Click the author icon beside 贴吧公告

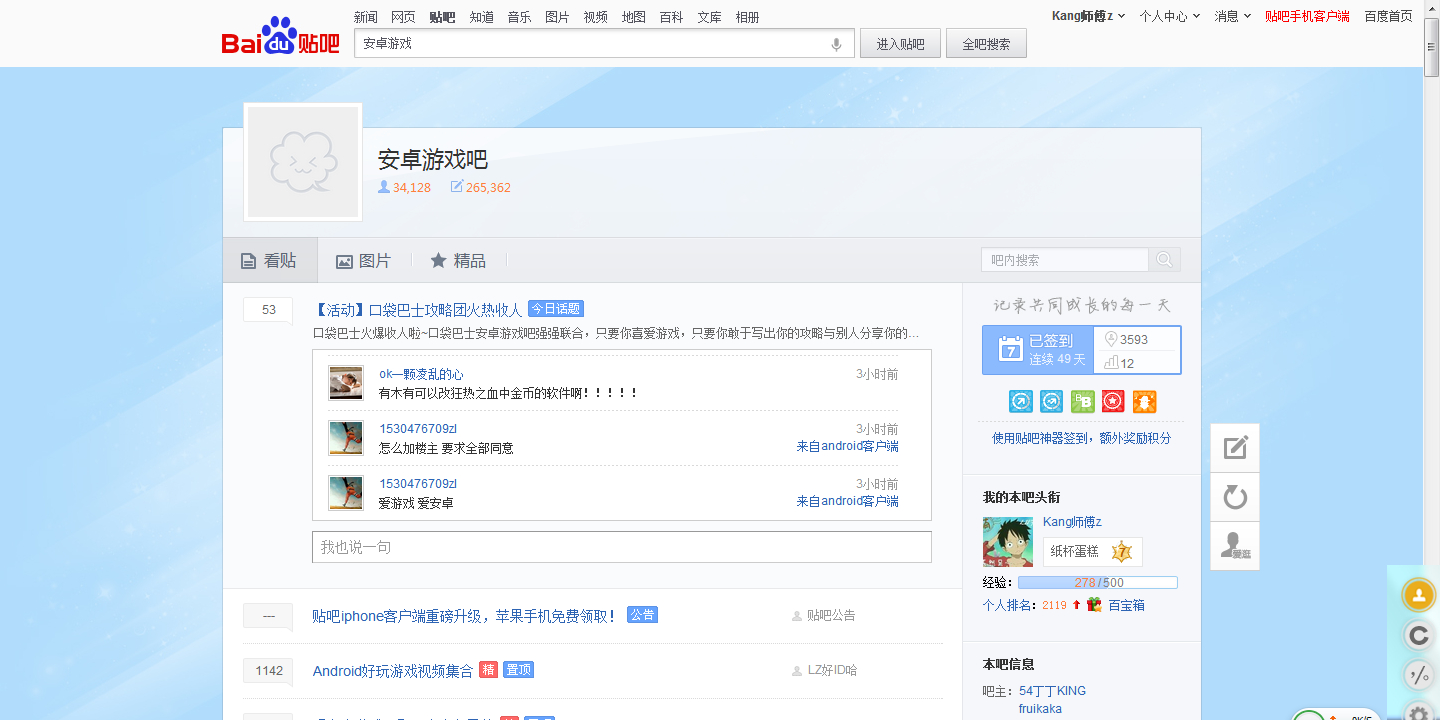(x=797, y=616)
